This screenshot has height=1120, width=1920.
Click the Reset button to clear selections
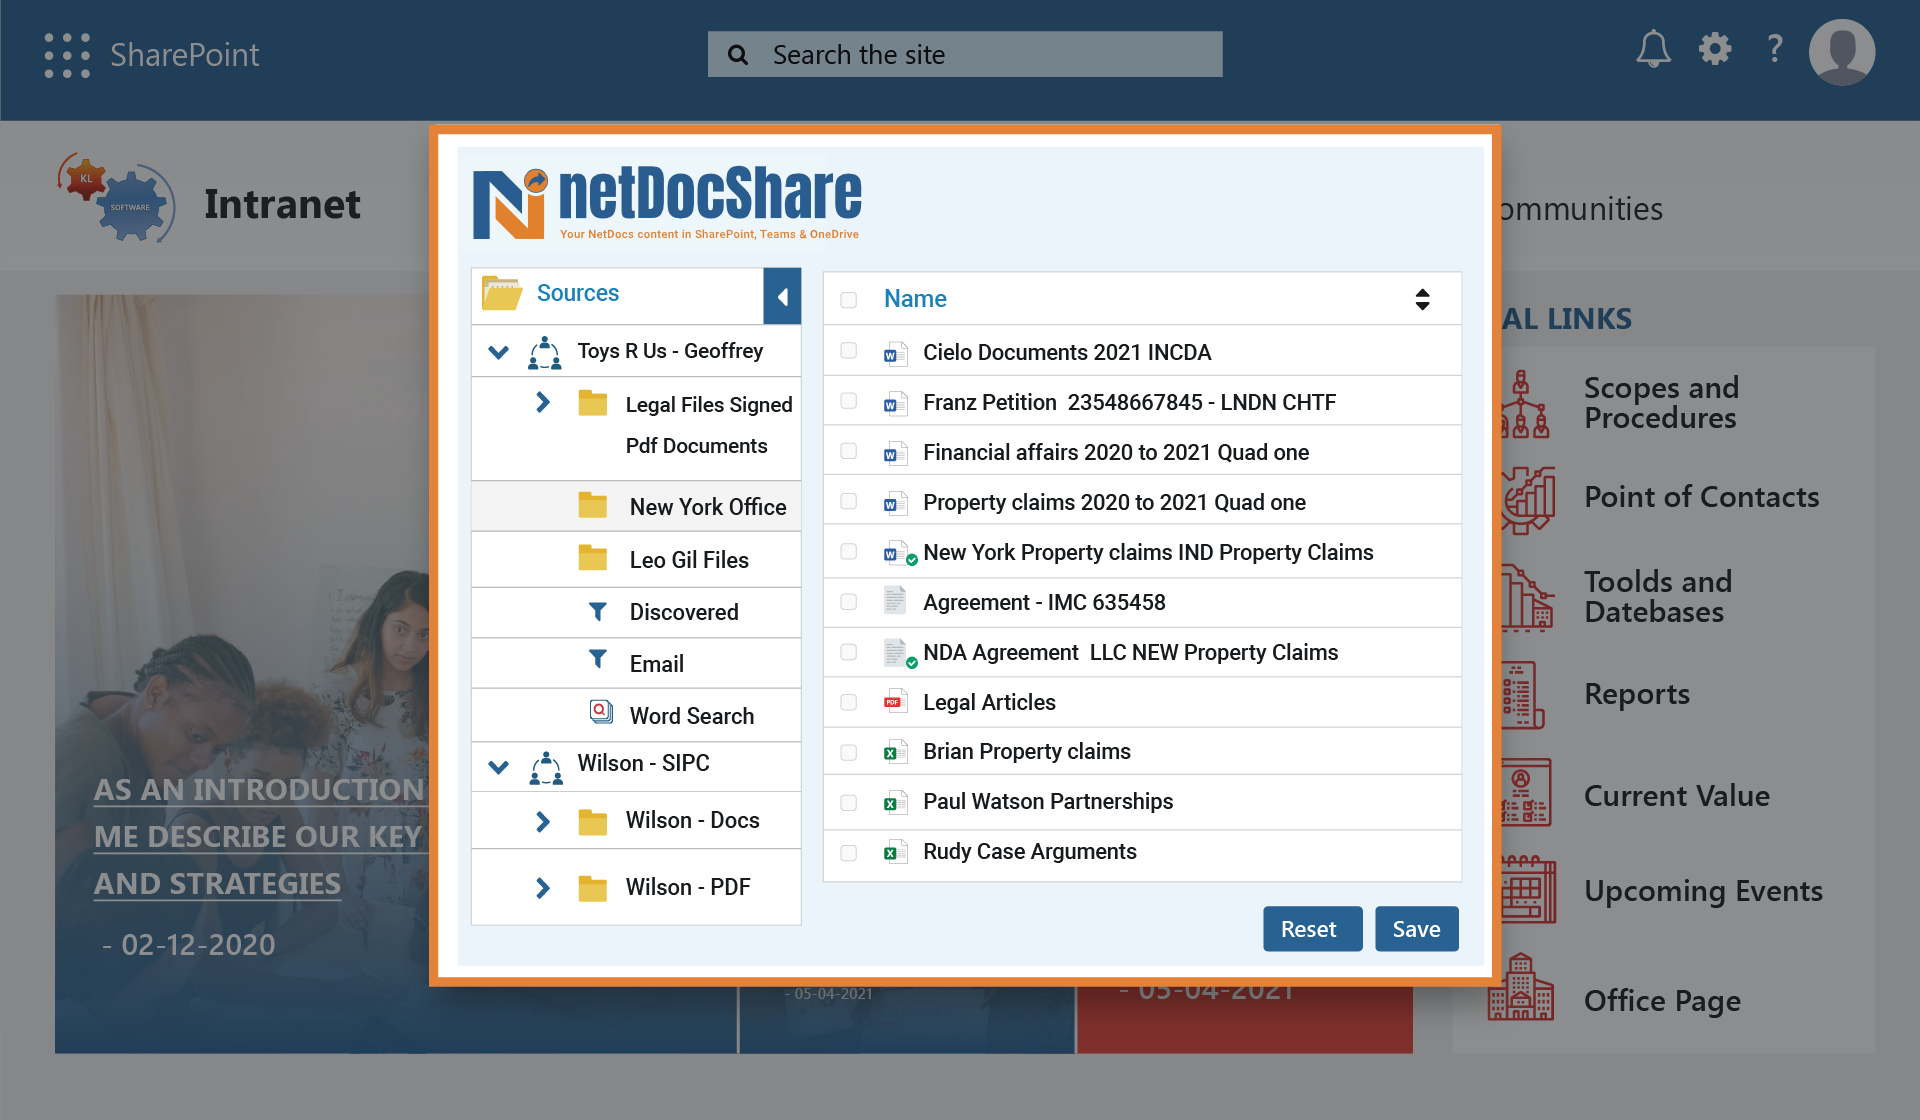[1309, 929]
